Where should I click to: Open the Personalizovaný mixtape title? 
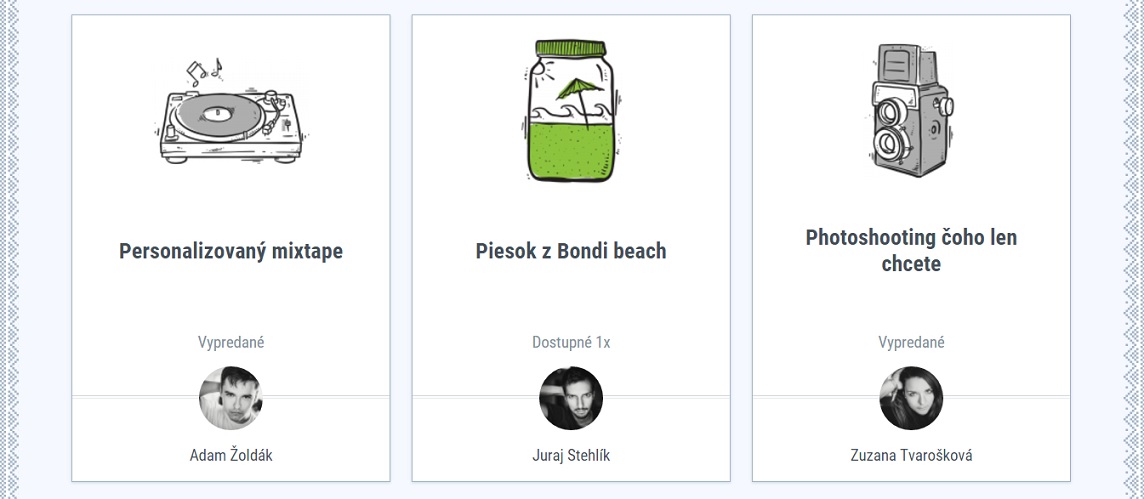click(x=231, y=251)
